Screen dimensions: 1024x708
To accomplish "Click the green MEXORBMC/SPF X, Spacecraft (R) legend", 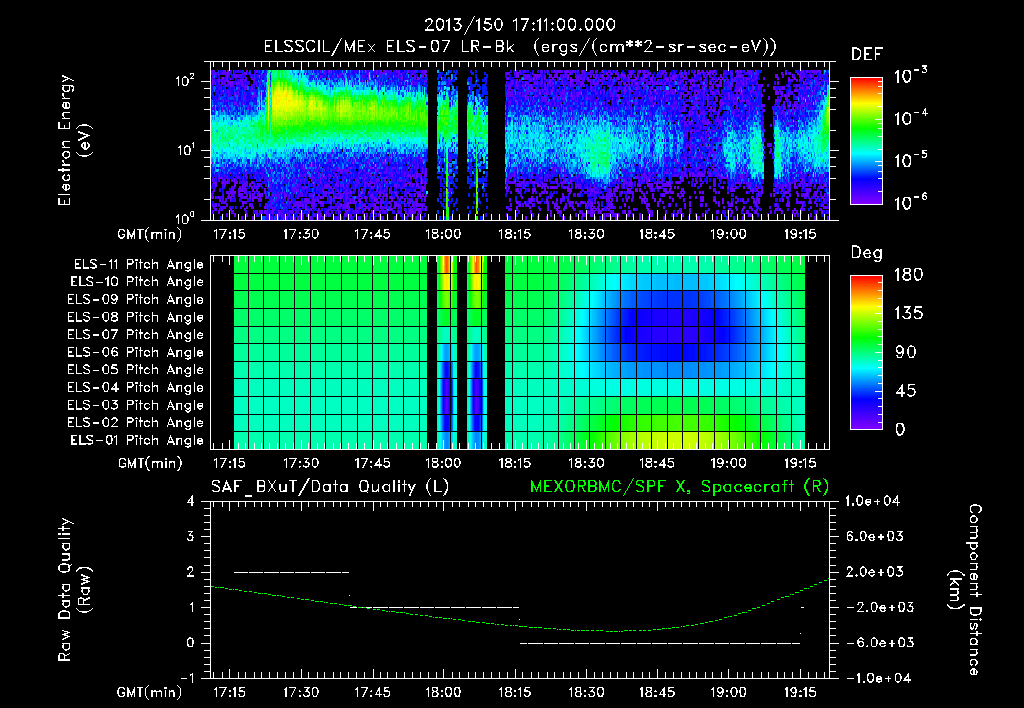I will pos(679,487).
